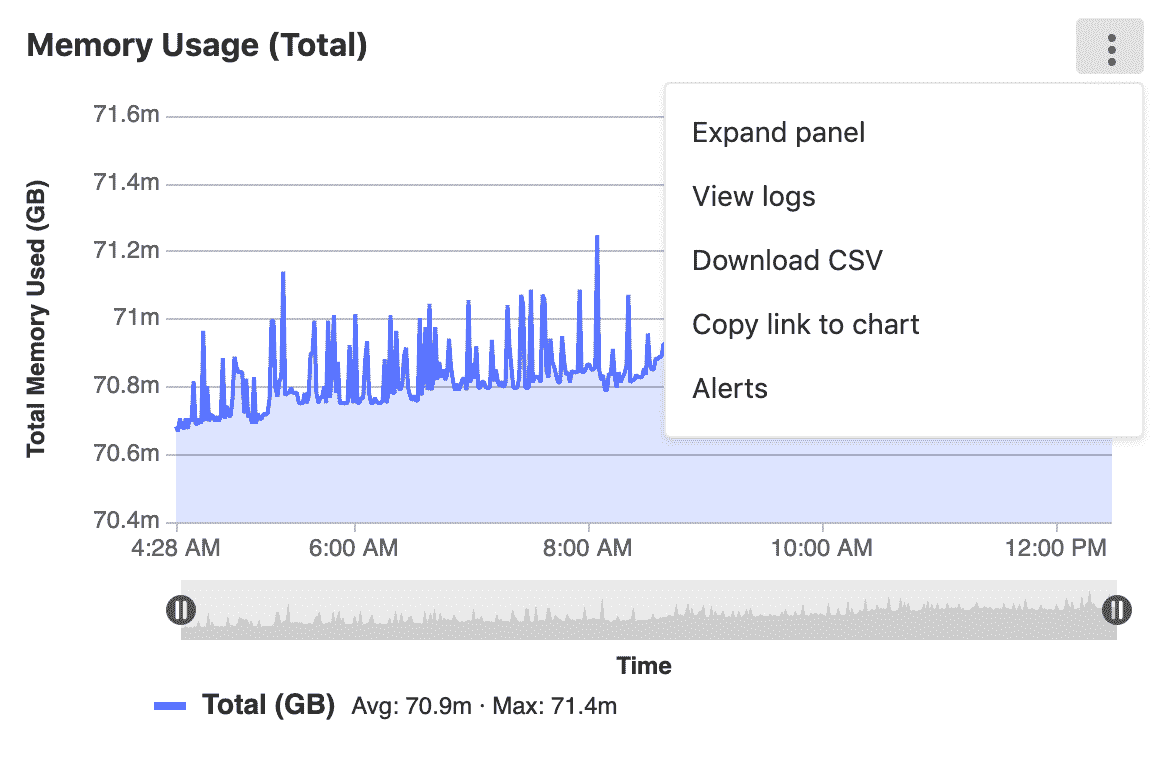Click the blue Total (GB) legend swatch
Screen dimensions: 1176x762
(x=171, y=706)
